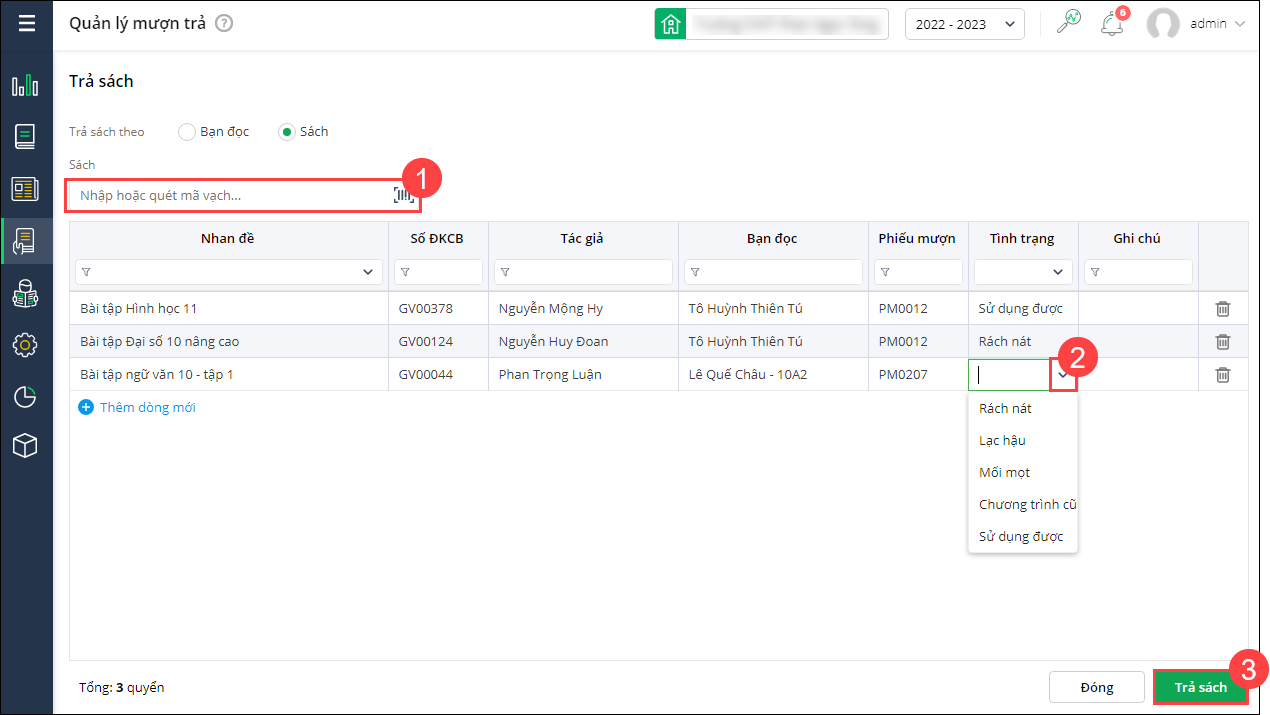Viewport: 1270px width, 715px height.
Task: Open the cube sidebar icon
Action: (25, 446)
